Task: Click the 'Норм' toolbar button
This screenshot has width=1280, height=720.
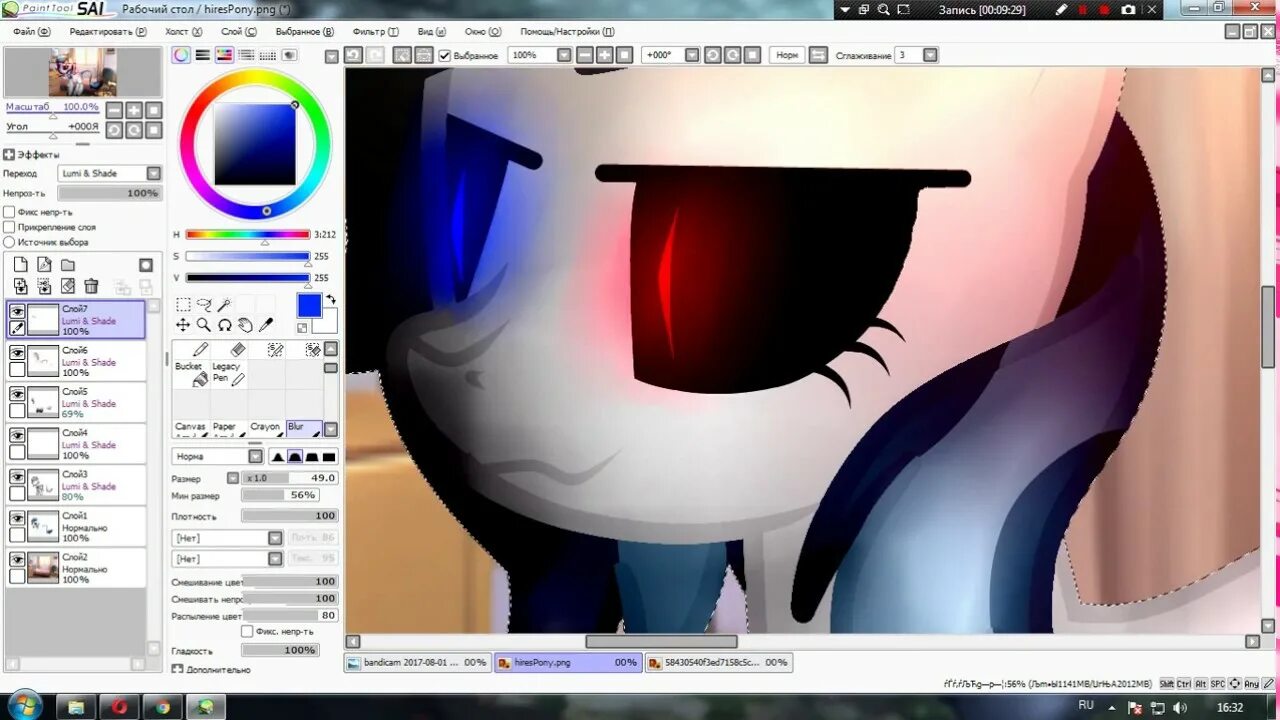Action: click(787, 55)
